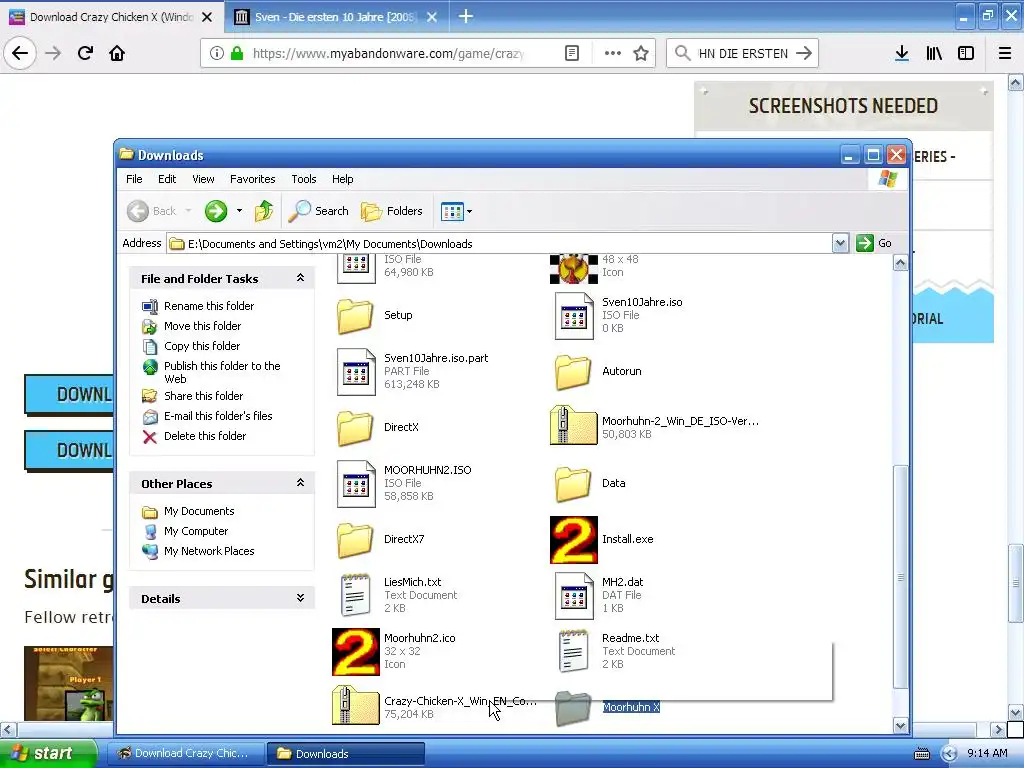The image size is (1024, 768).
Task: Bookmark this page with the star icon
Action: (641, 53)
